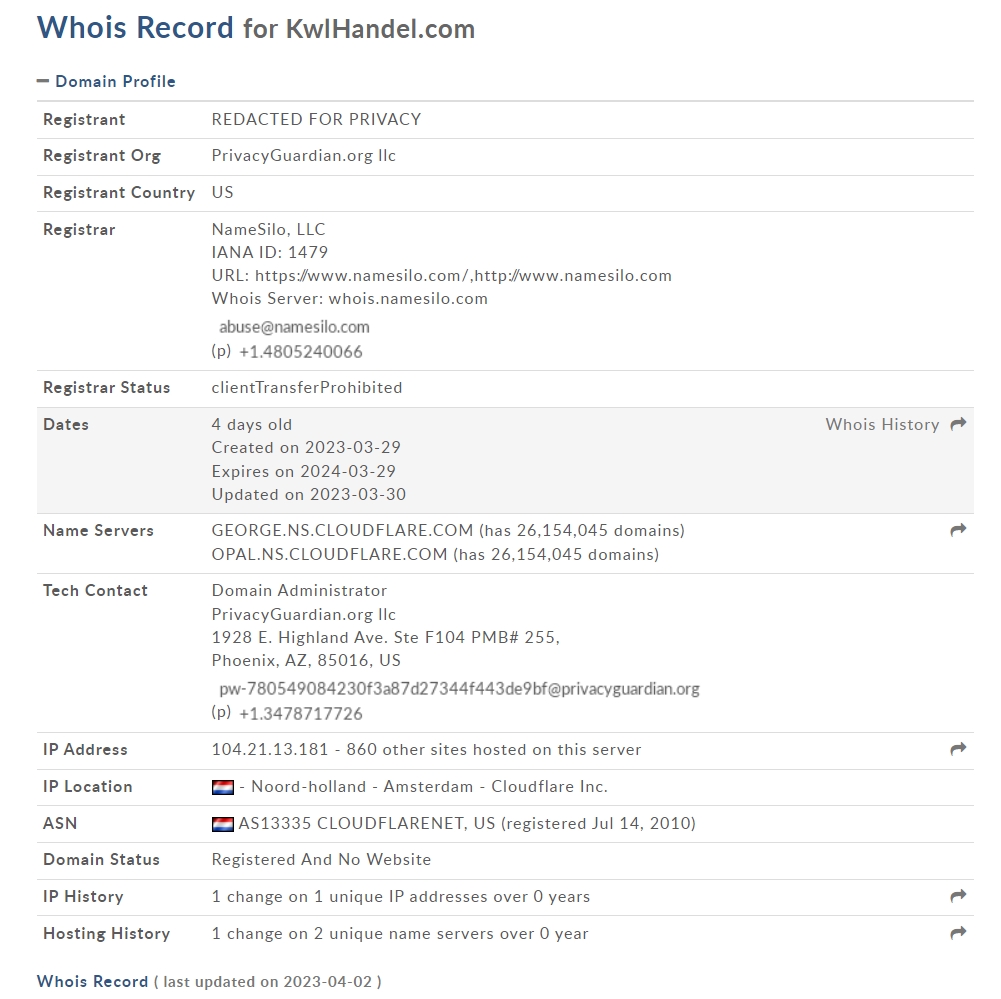Click the Name Servers share arrow icon
This screenshot has width=1001, height=999.
click(x=958, y=530)
